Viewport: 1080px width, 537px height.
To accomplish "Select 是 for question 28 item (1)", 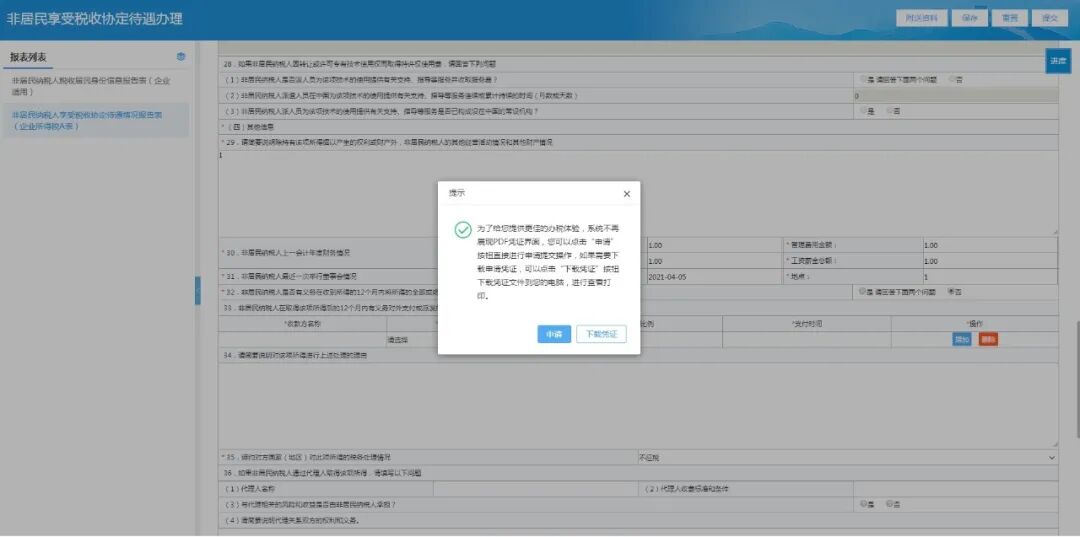I will tap(863, 79).
